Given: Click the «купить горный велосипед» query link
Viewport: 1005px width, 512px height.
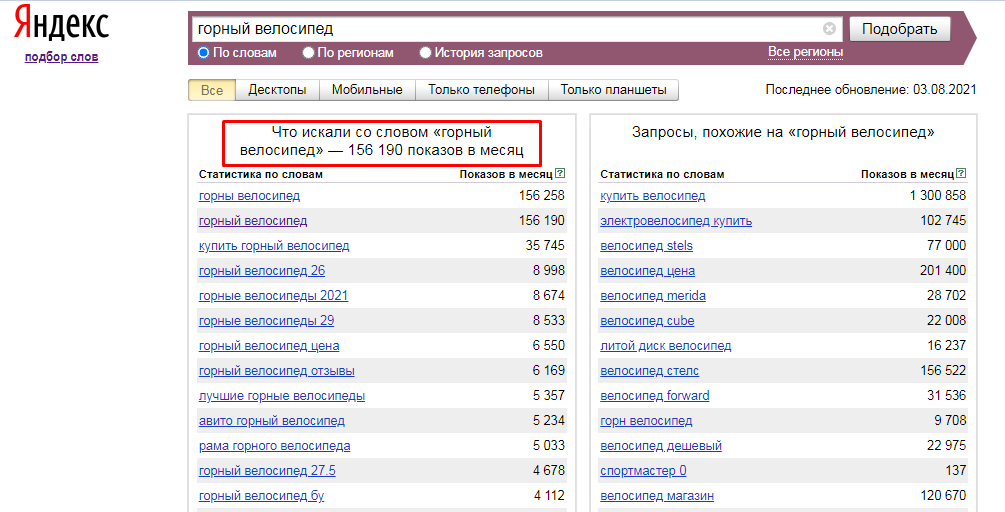Looking at the screenshot, I should (274, 246).
